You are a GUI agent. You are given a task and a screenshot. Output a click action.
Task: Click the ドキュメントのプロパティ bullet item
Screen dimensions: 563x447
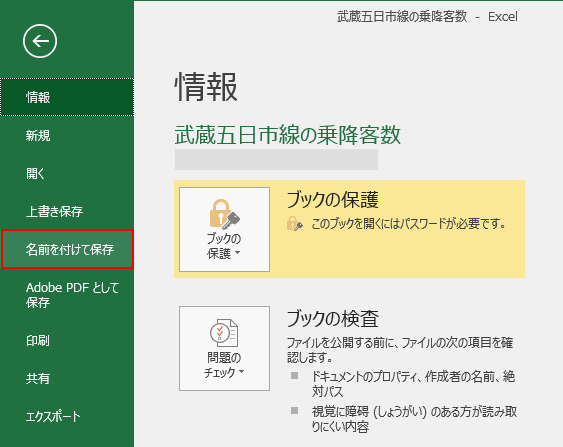point(413,384)
